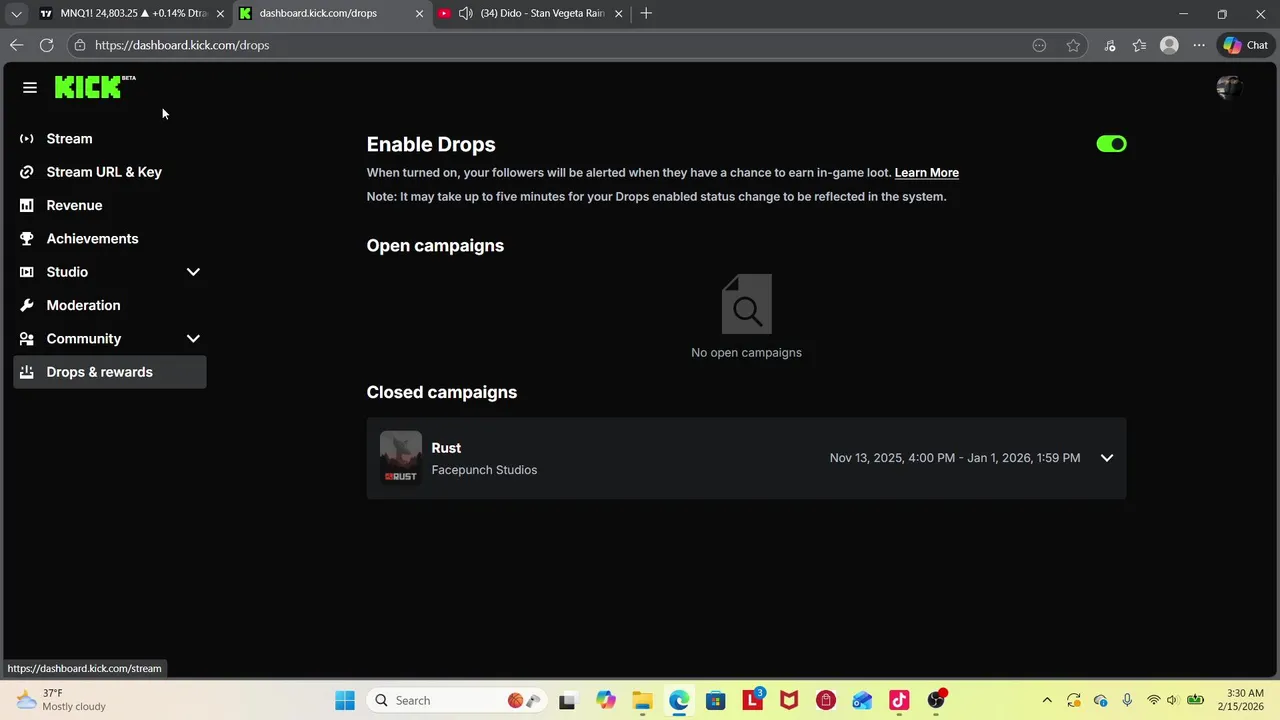Expand the Studio submenu chevron
1280x720 pixels.
click(x=193, y=272)
